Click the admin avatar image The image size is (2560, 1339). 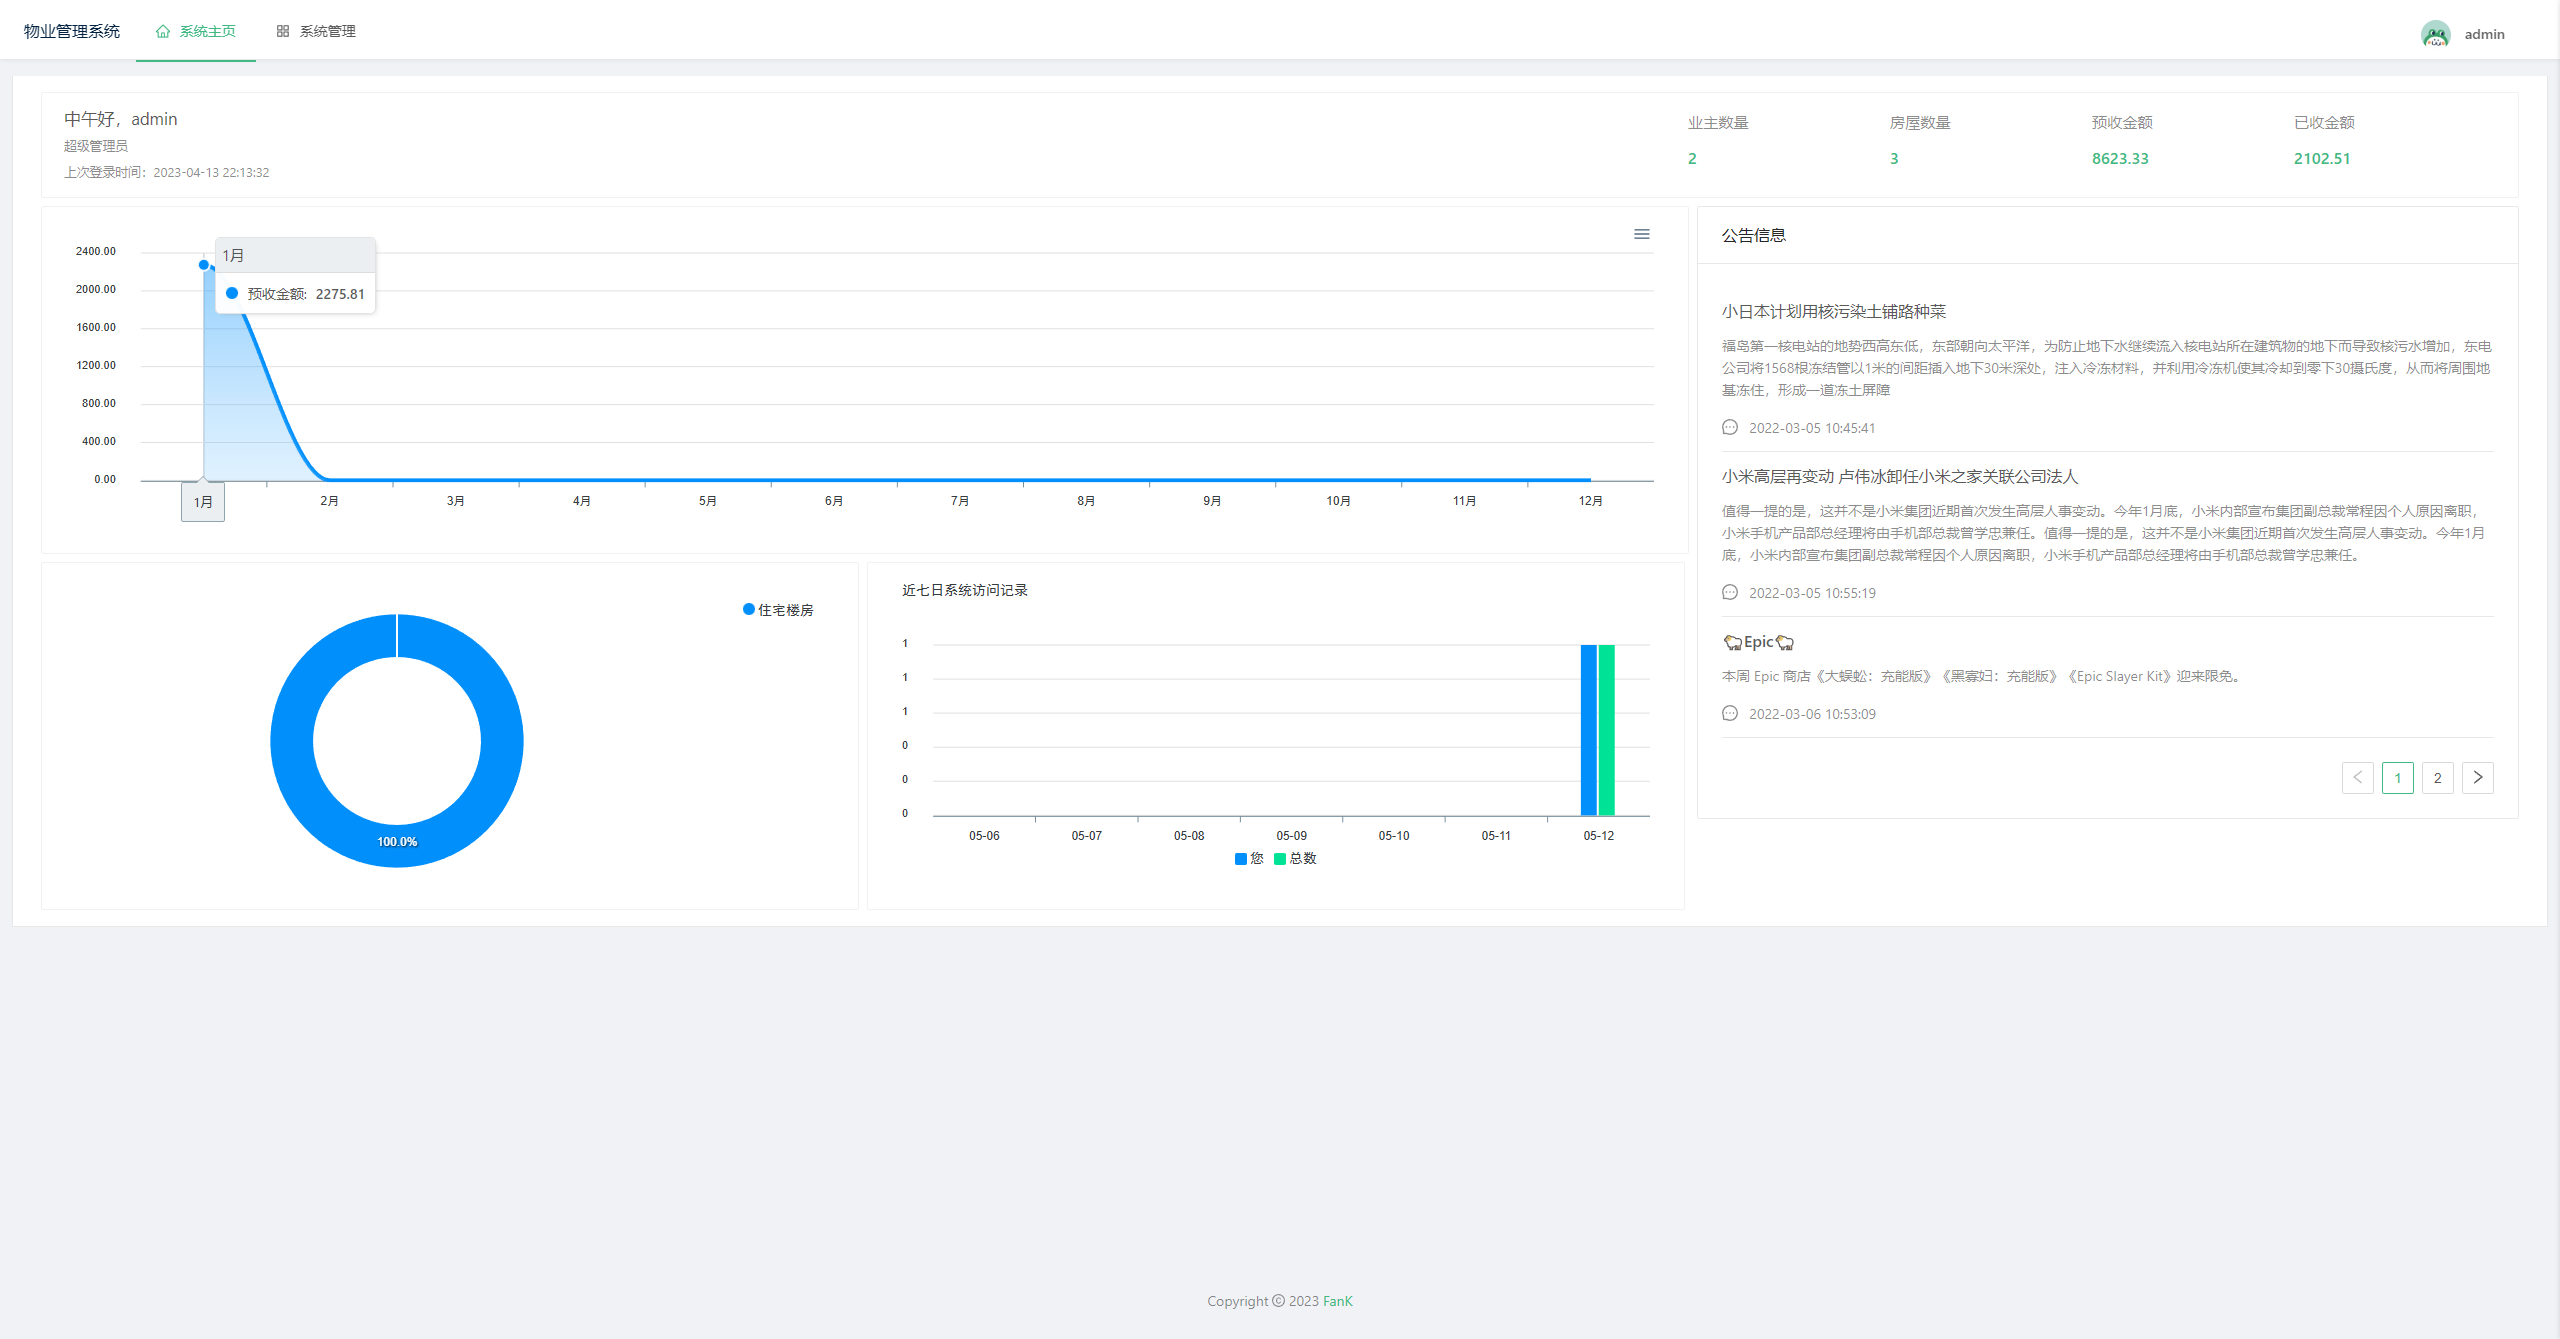coord(2435,34)
